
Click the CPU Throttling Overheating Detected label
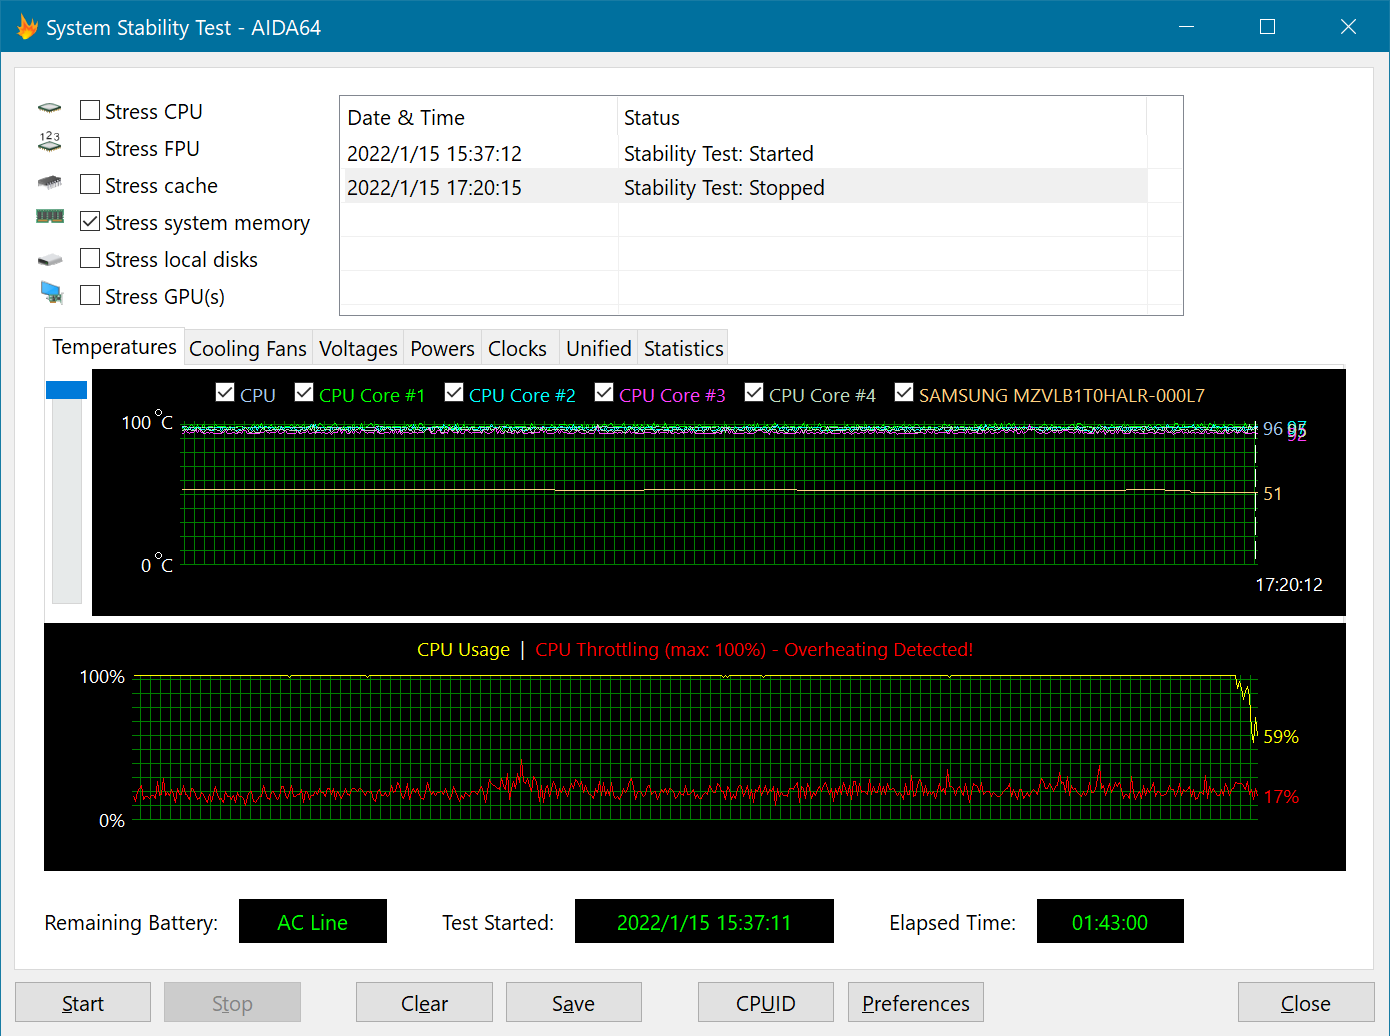pos(754,649)
